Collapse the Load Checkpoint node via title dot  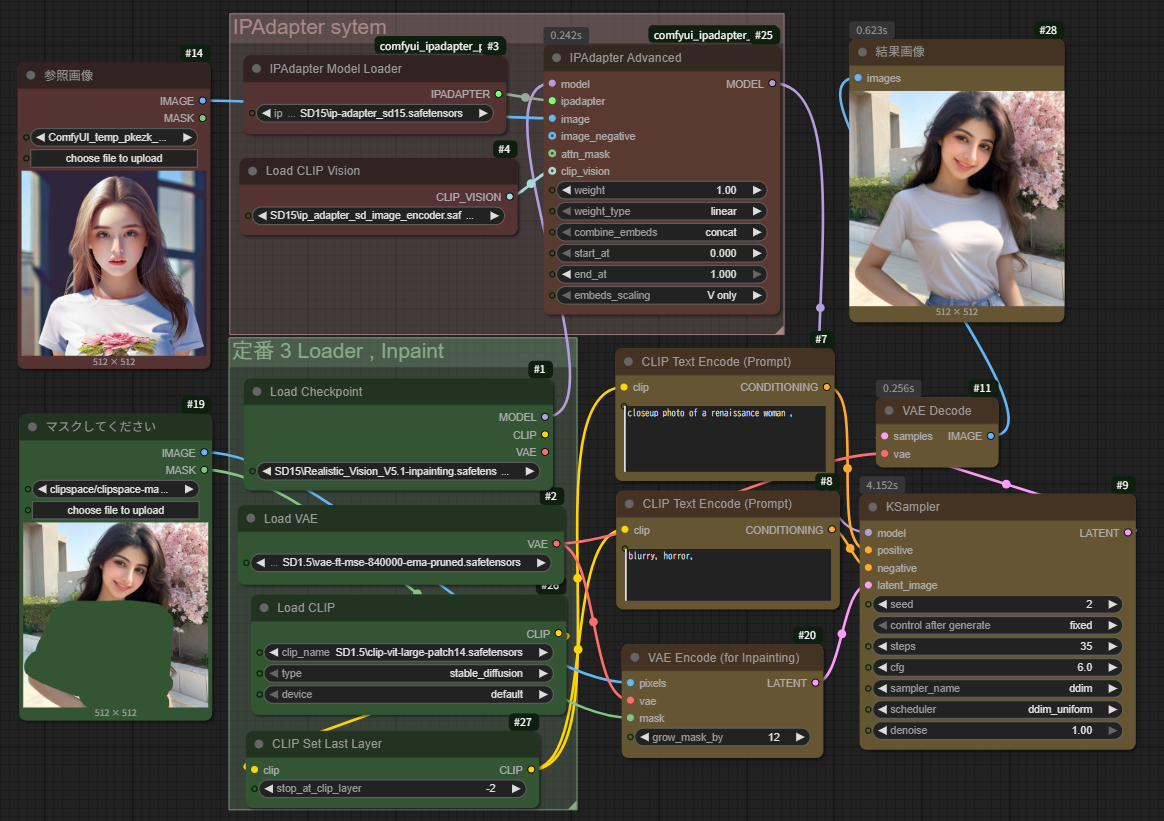point(258,392)
